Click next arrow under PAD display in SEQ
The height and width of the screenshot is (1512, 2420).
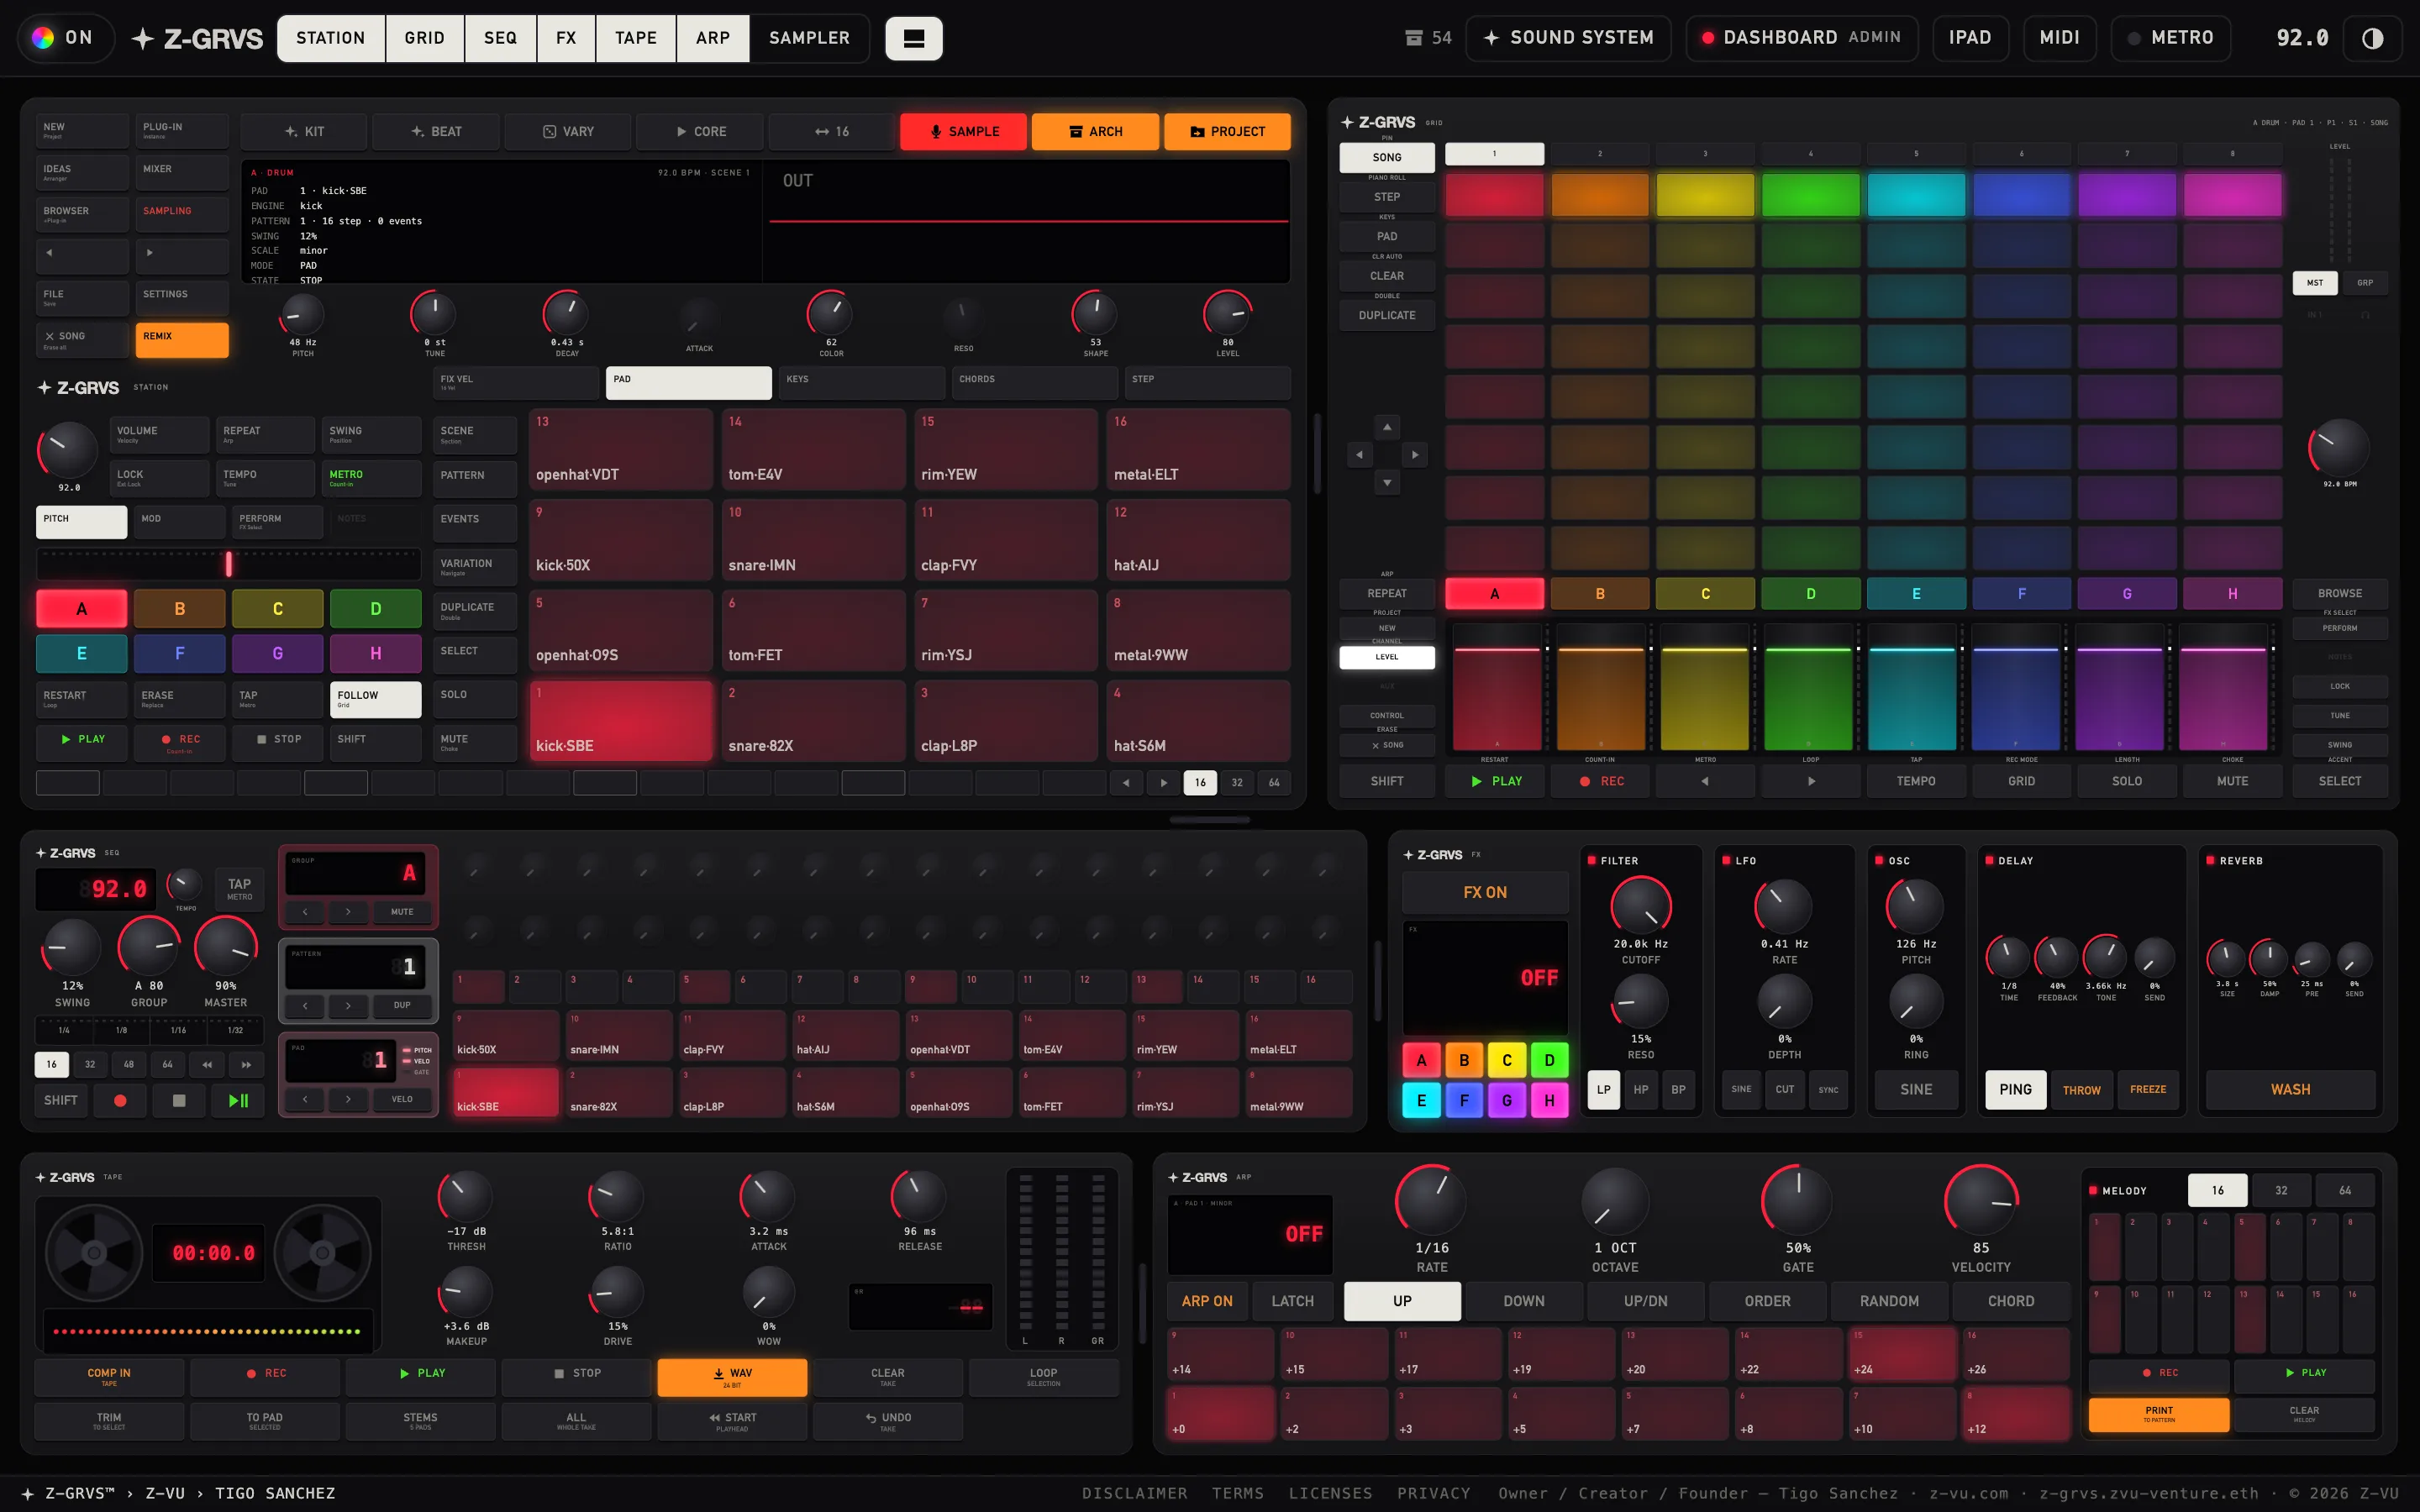(x=348, y=1099)
